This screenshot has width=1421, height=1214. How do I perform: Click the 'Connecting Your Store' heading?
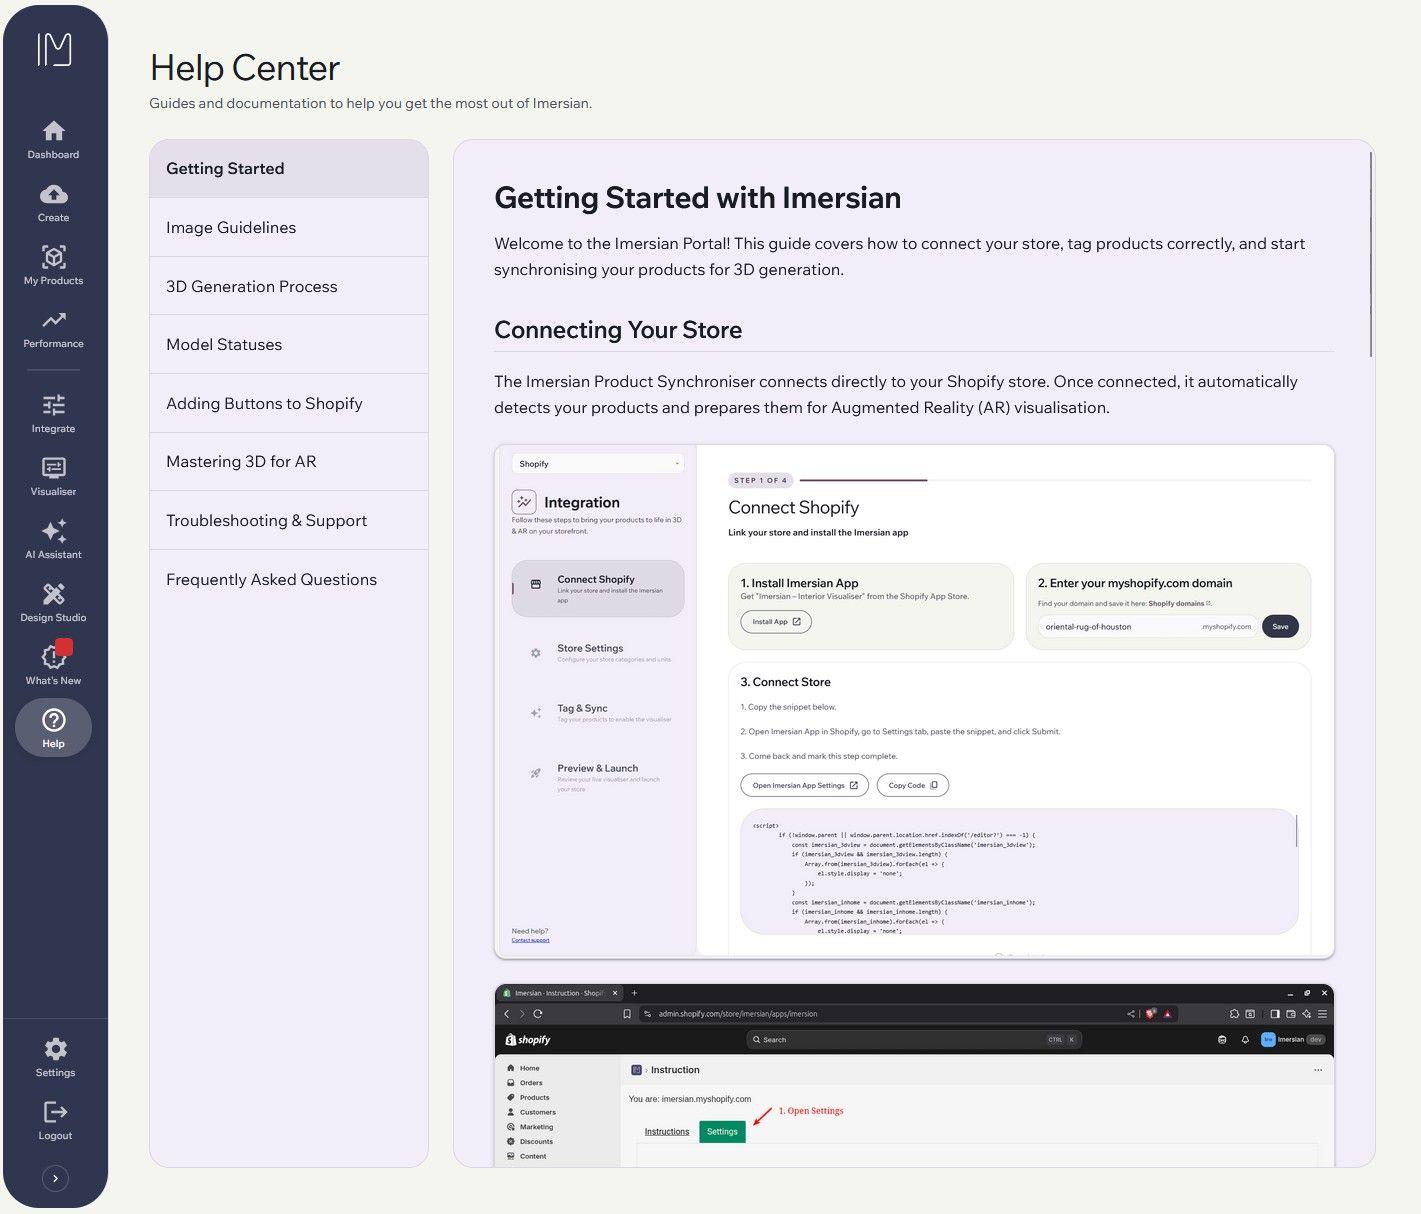coord(618,330)
